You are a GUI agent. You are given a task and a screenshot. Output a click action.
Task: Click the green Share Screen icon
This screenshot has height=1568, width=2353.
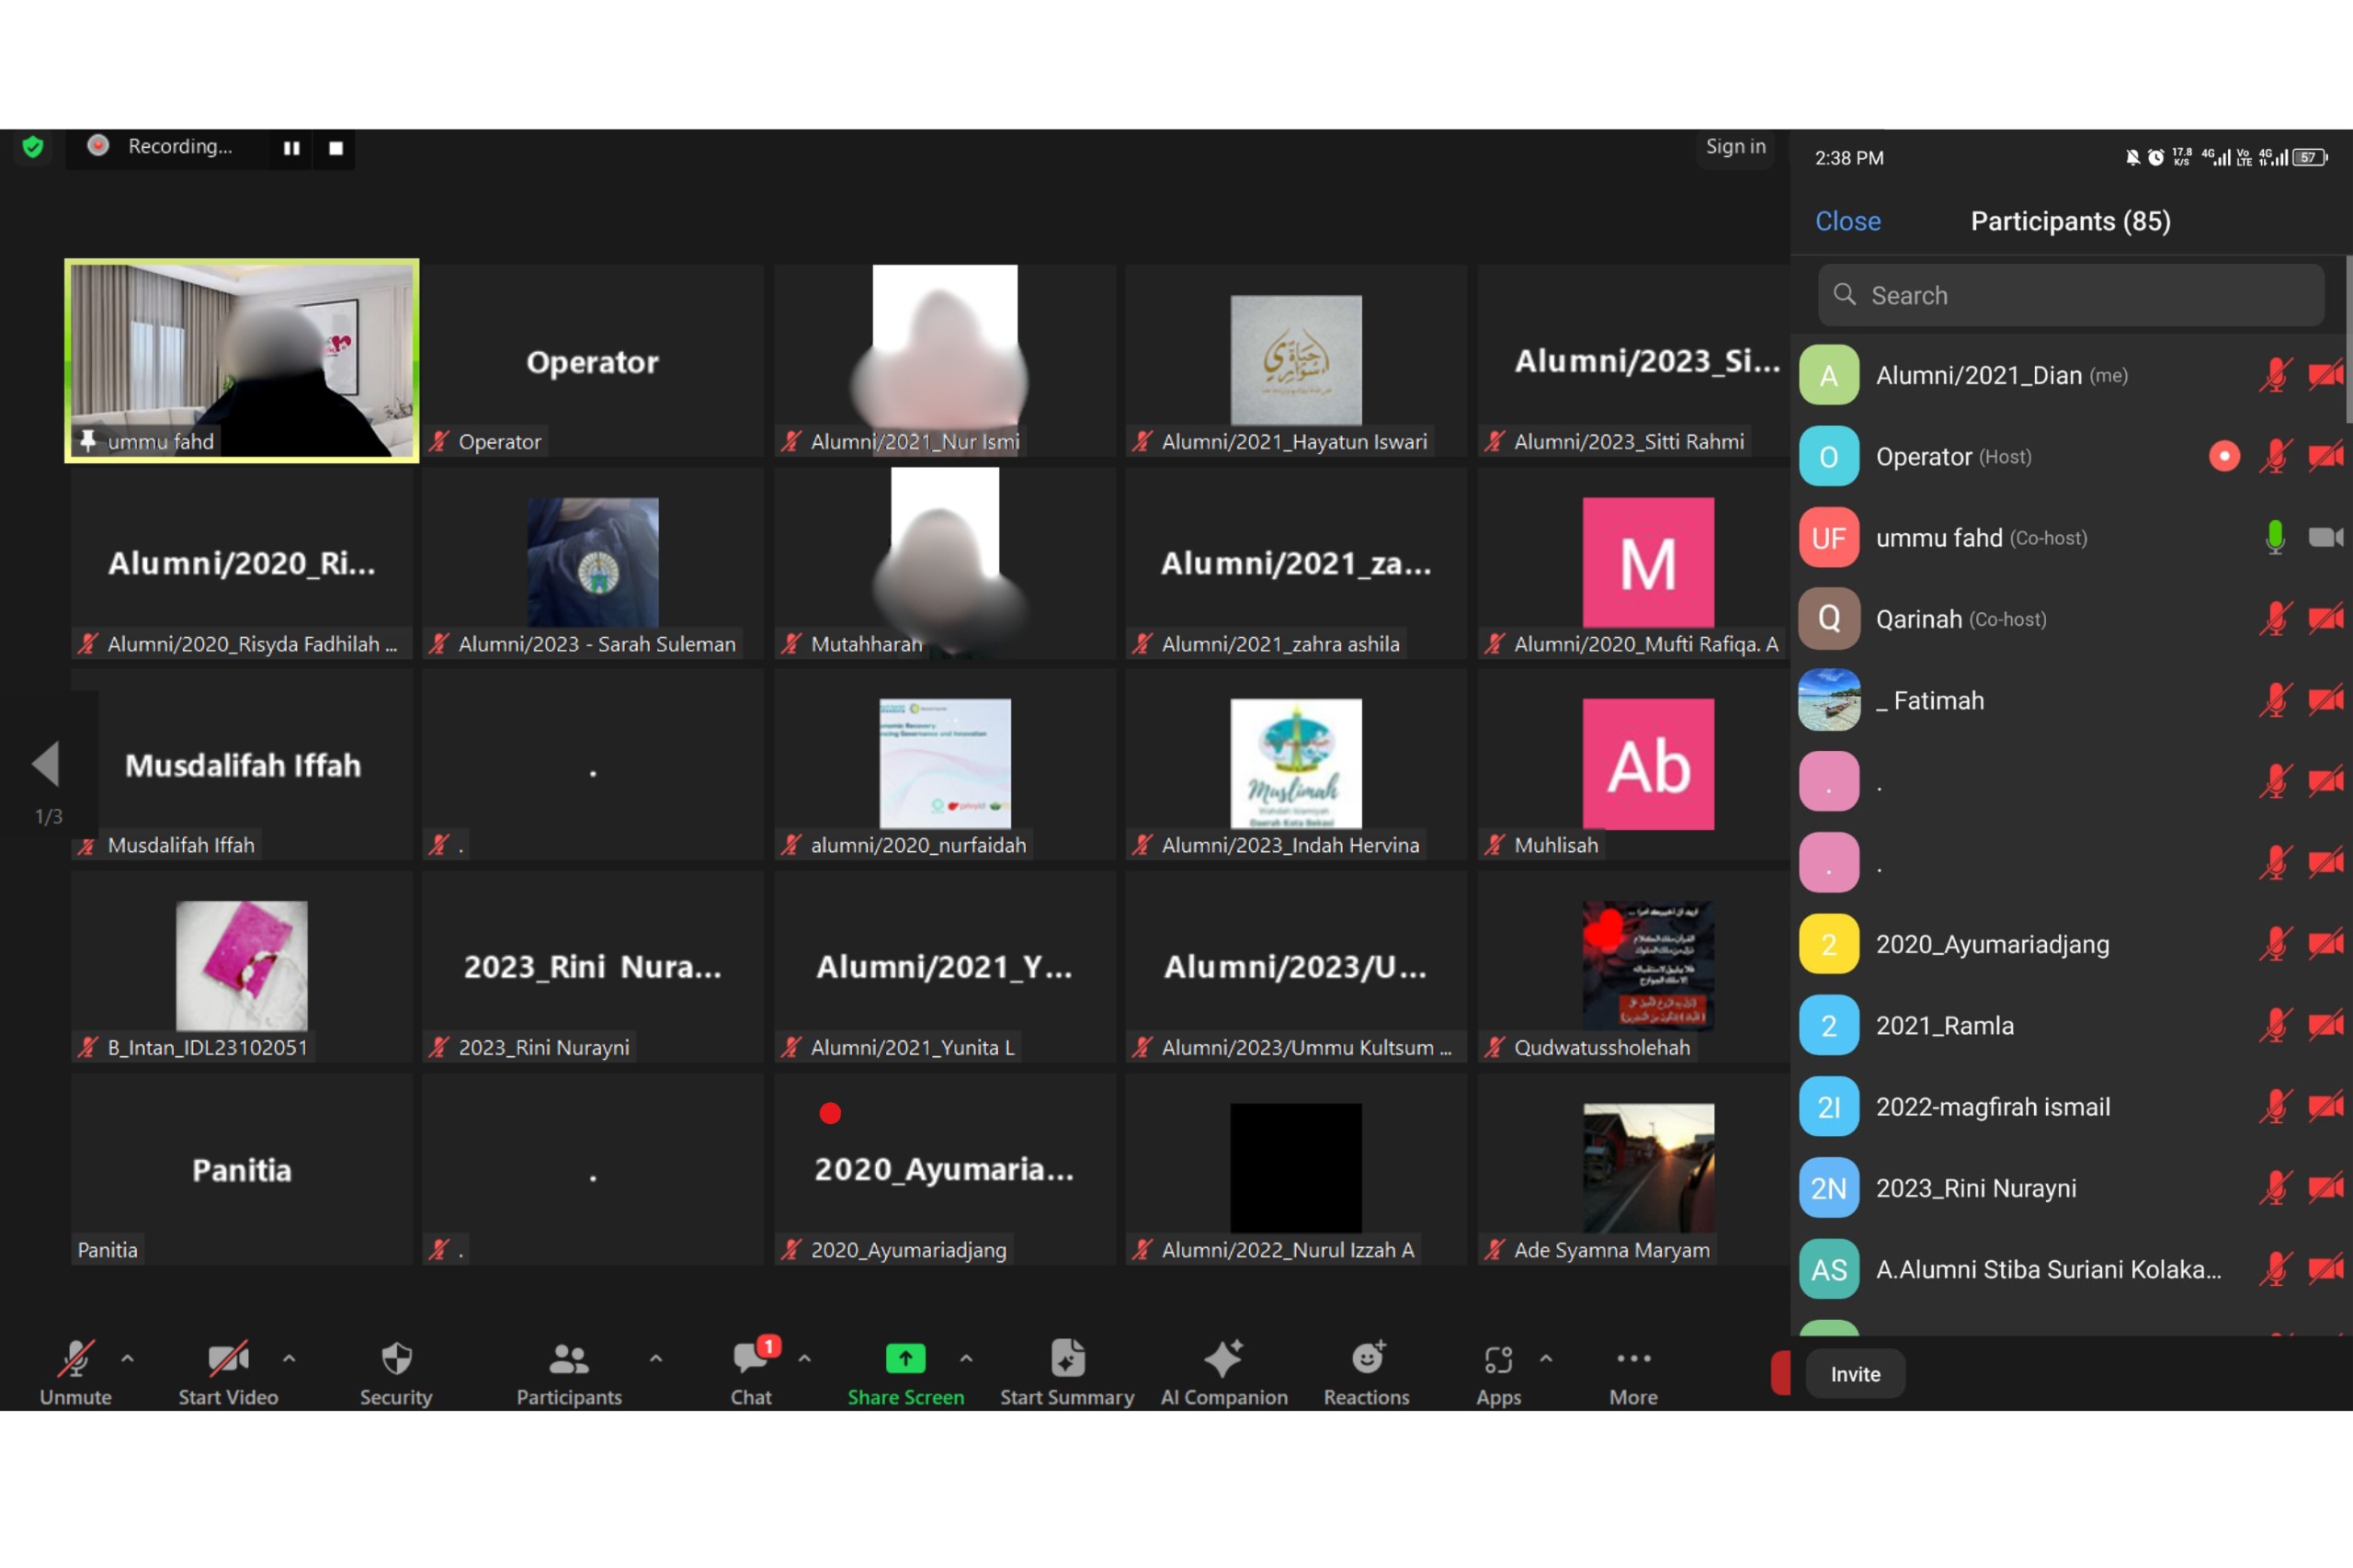[905, 1359]
